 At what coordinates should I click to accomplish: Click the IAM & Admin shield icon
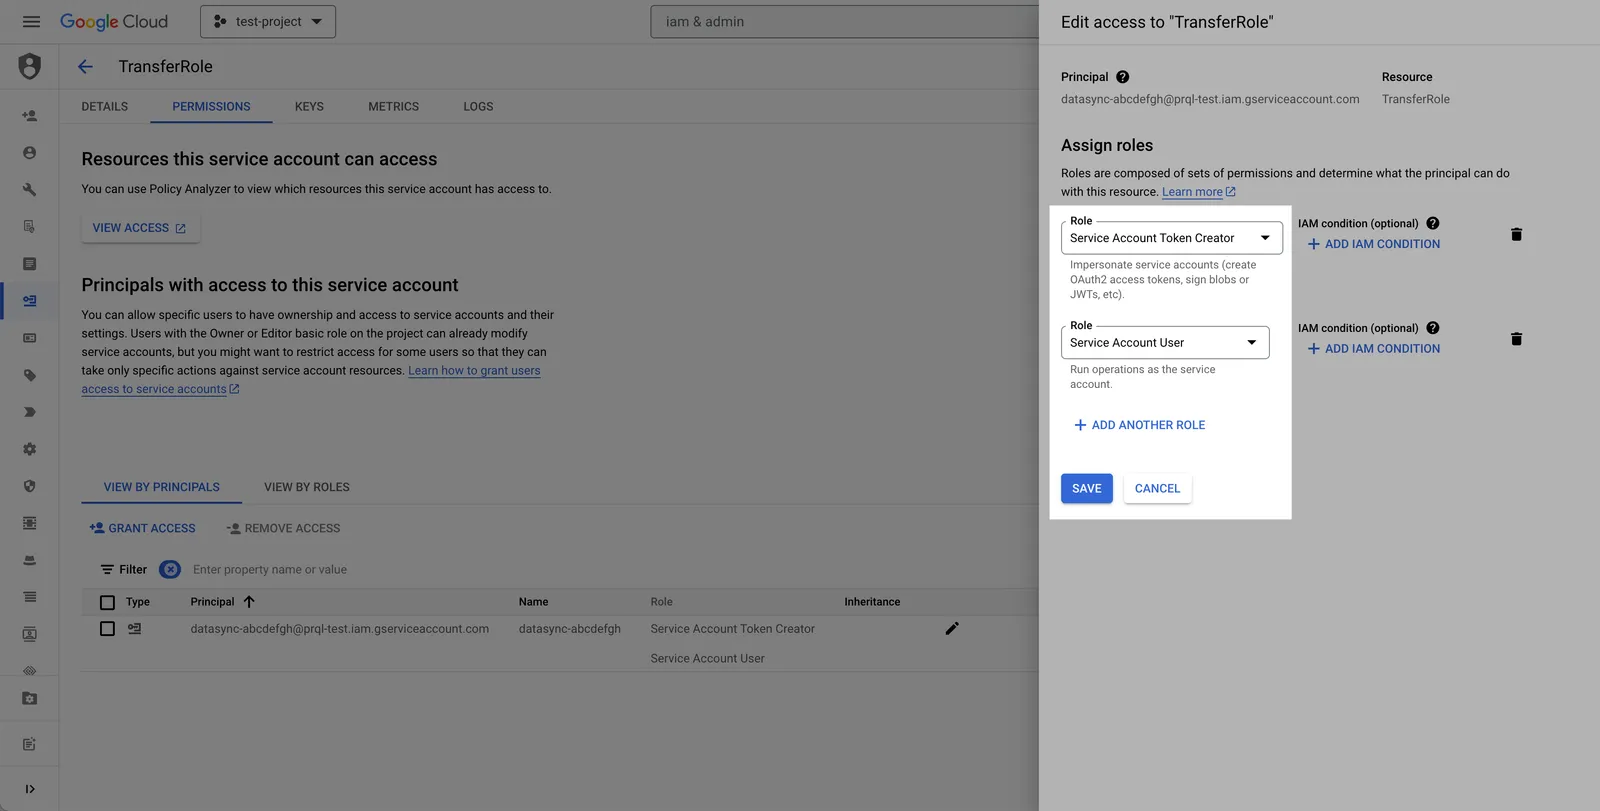[30, 66]
